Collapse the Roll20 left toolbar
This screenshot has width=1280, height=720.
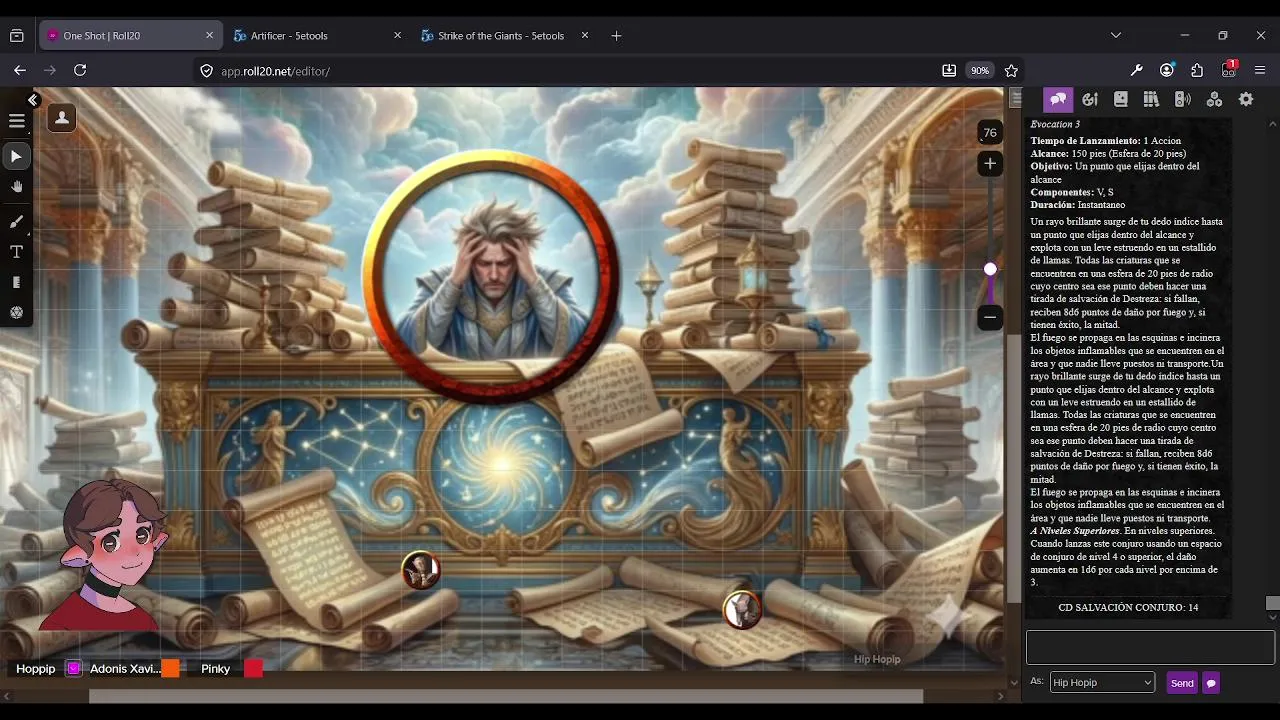click(32, 100)
